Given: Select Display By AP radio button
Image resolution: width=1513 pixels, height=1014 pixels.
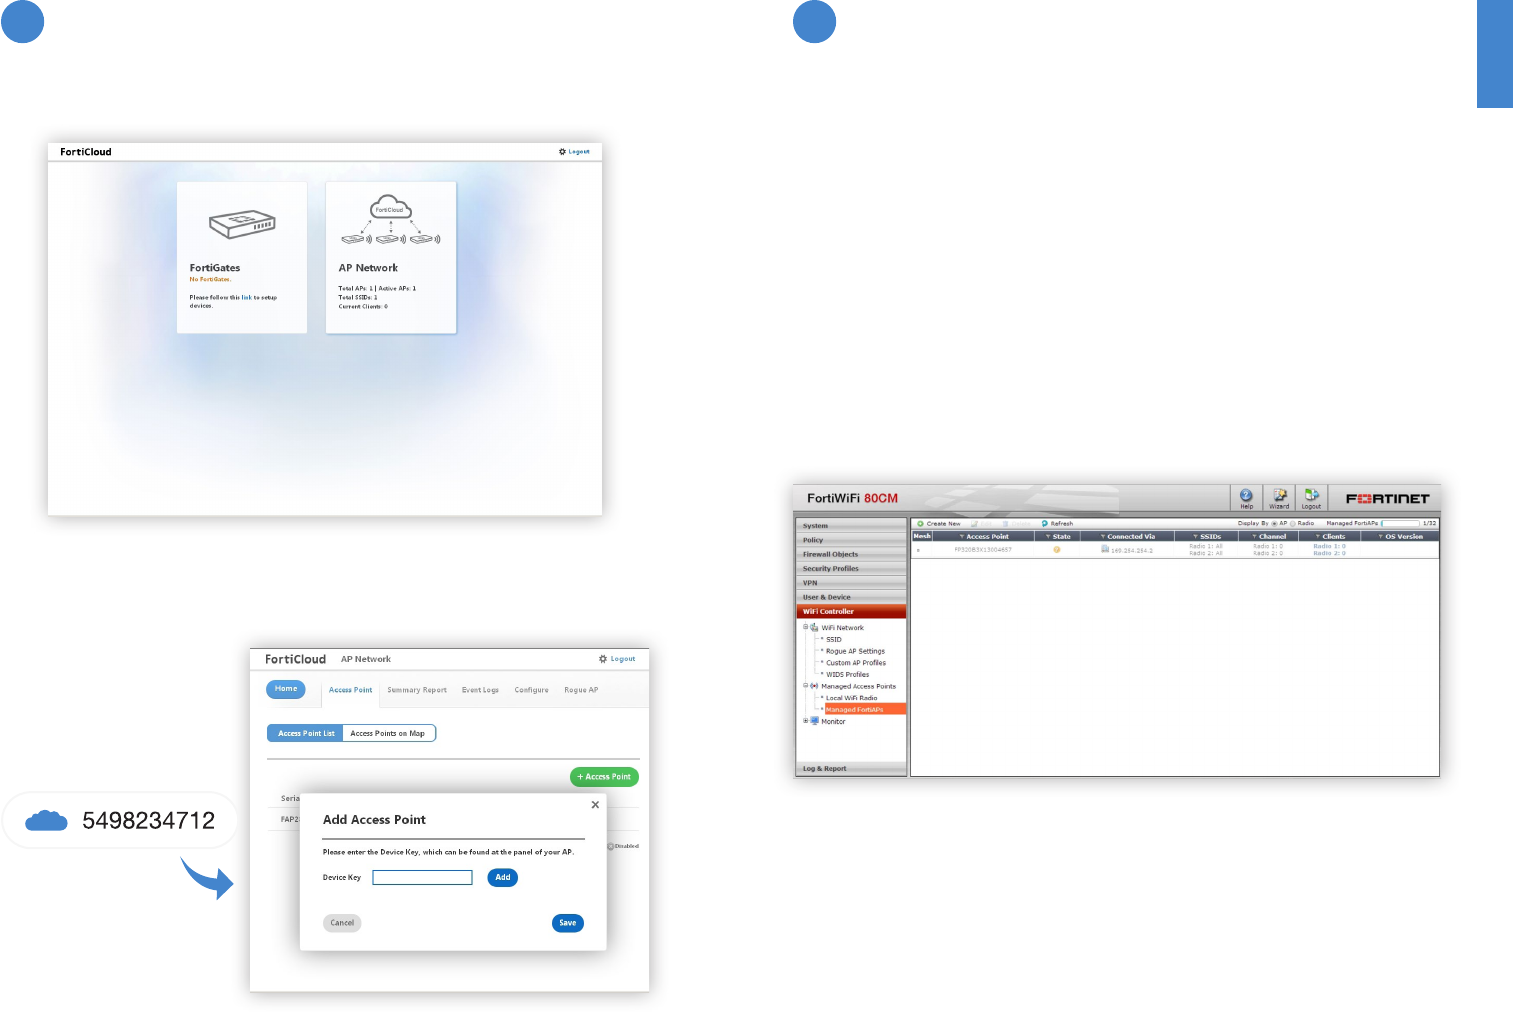Looking at the screenshot, I should click(x=1274, y=523).
